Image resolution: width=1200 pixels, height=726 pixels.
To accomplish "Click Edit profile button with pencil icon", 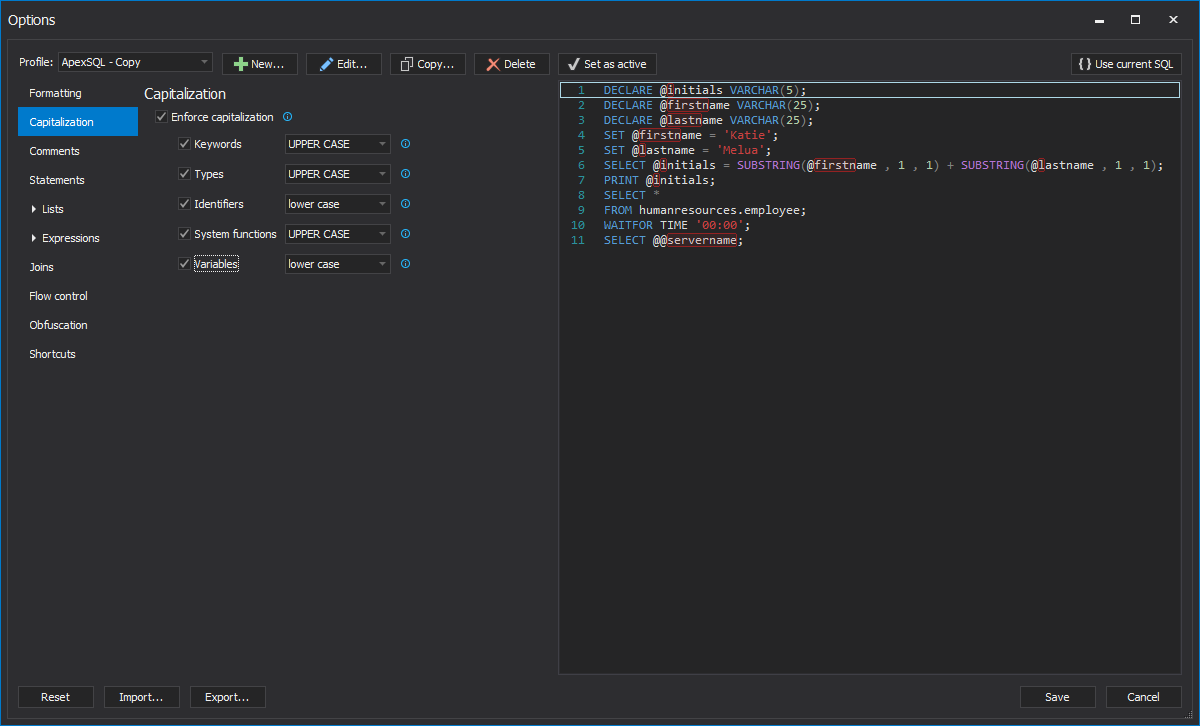I will click(344, 64).
